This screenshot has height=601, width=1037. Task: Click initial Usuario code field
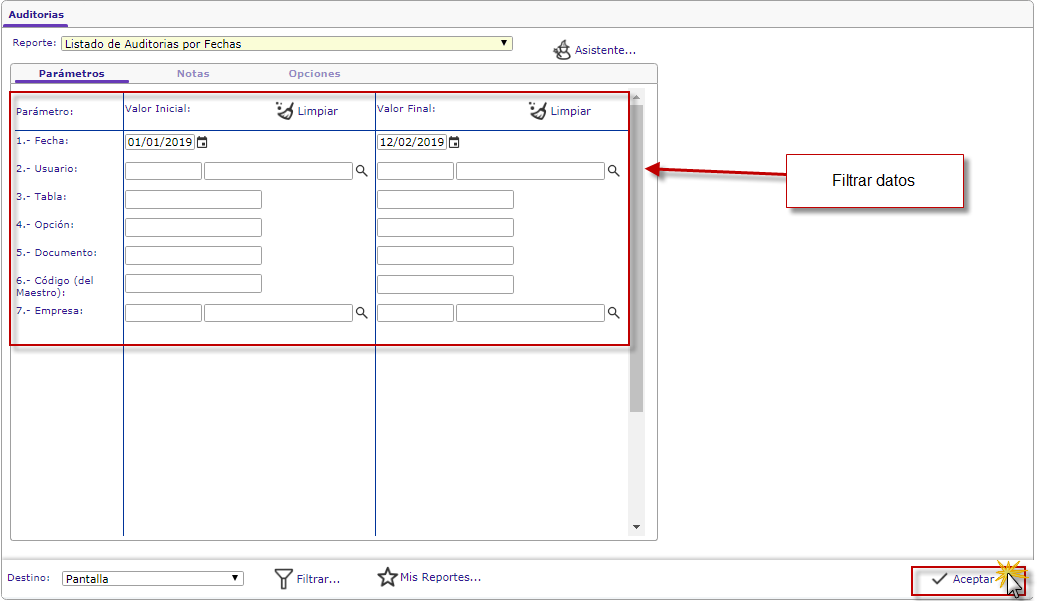click(x=163, y=171)
